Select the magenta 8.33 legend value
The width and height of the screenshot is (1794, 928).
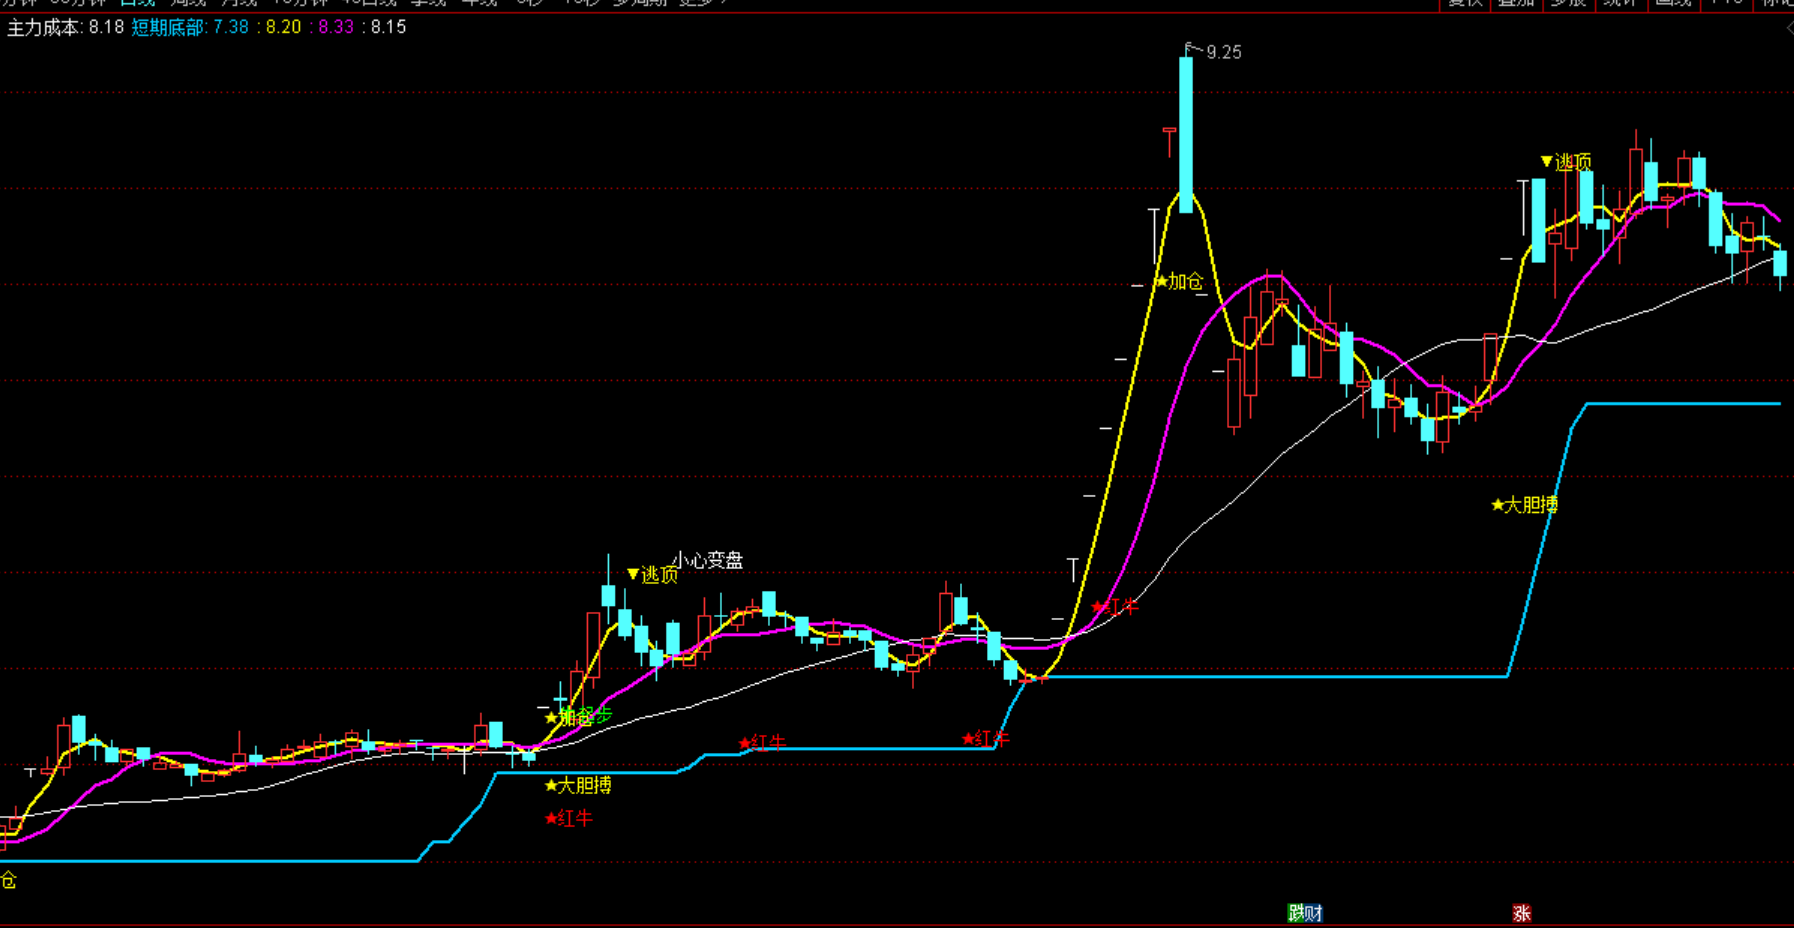pyautogui.click(x=334, y=28)
